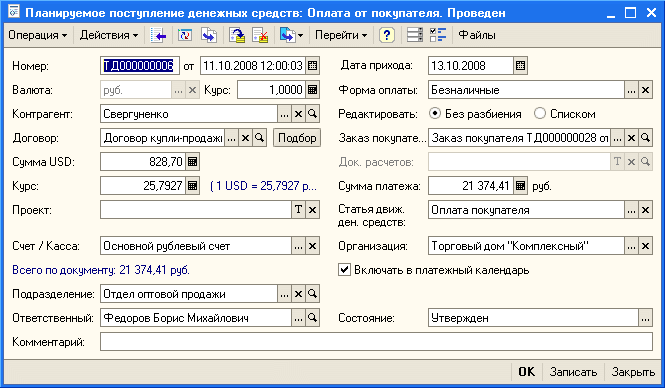The image size is (665, 388).
Task: Click the post document toolbar icon
Action: point(237,35)
